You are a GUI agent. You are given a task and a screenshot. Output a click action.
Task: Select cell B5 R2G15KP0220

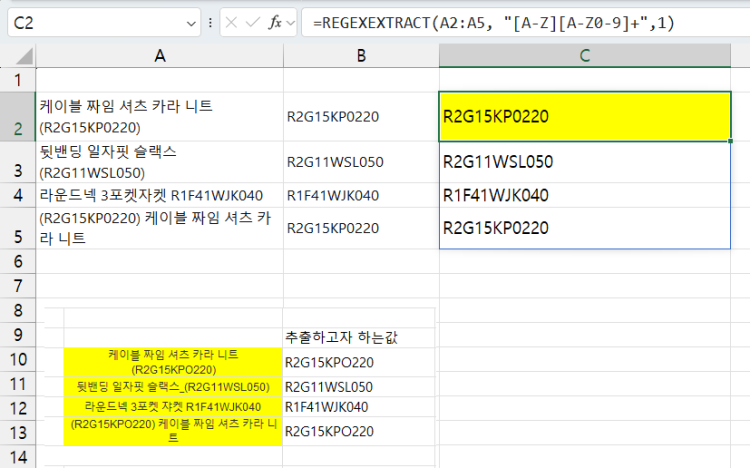point(361,228)
